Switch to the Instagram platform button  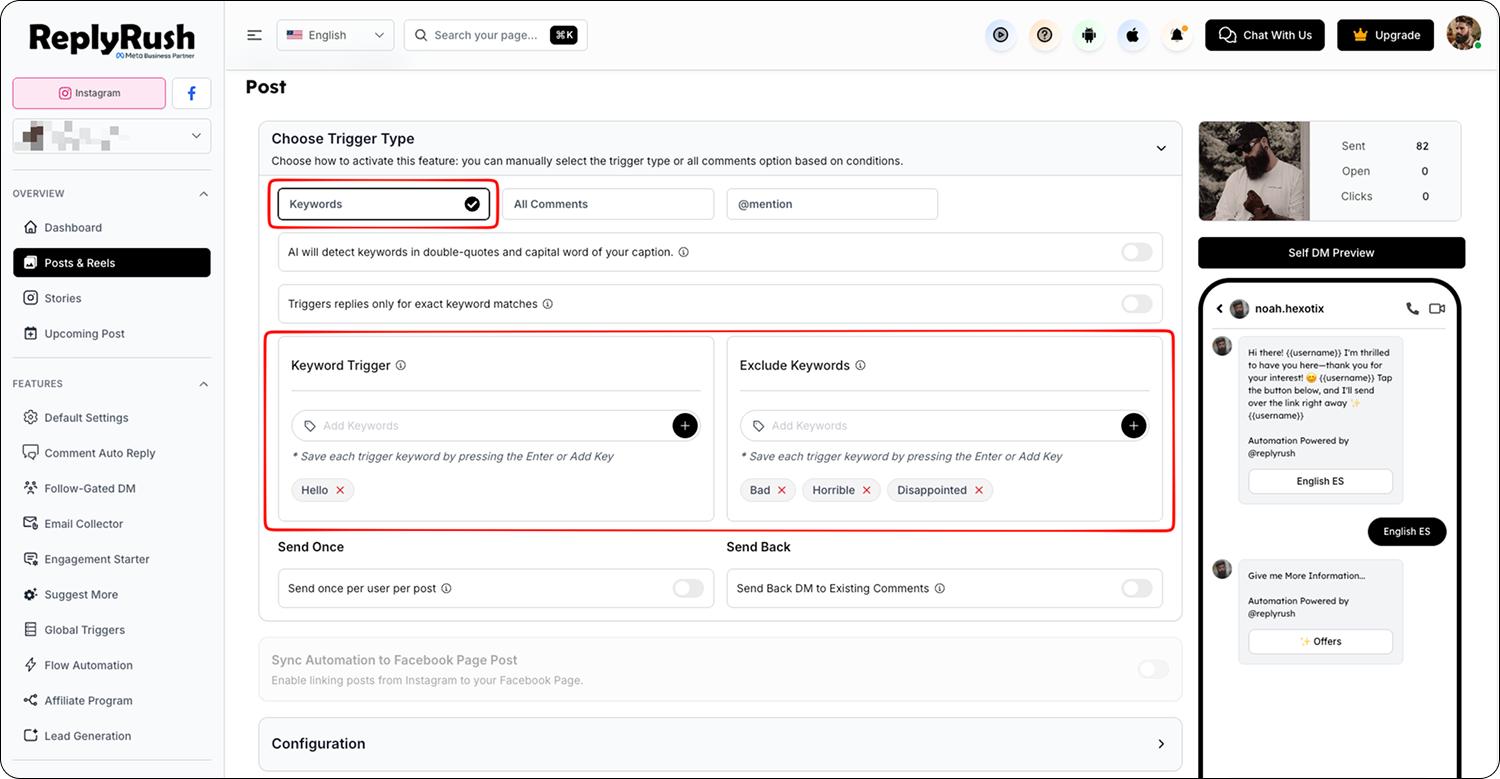click(x=89, y=93)
